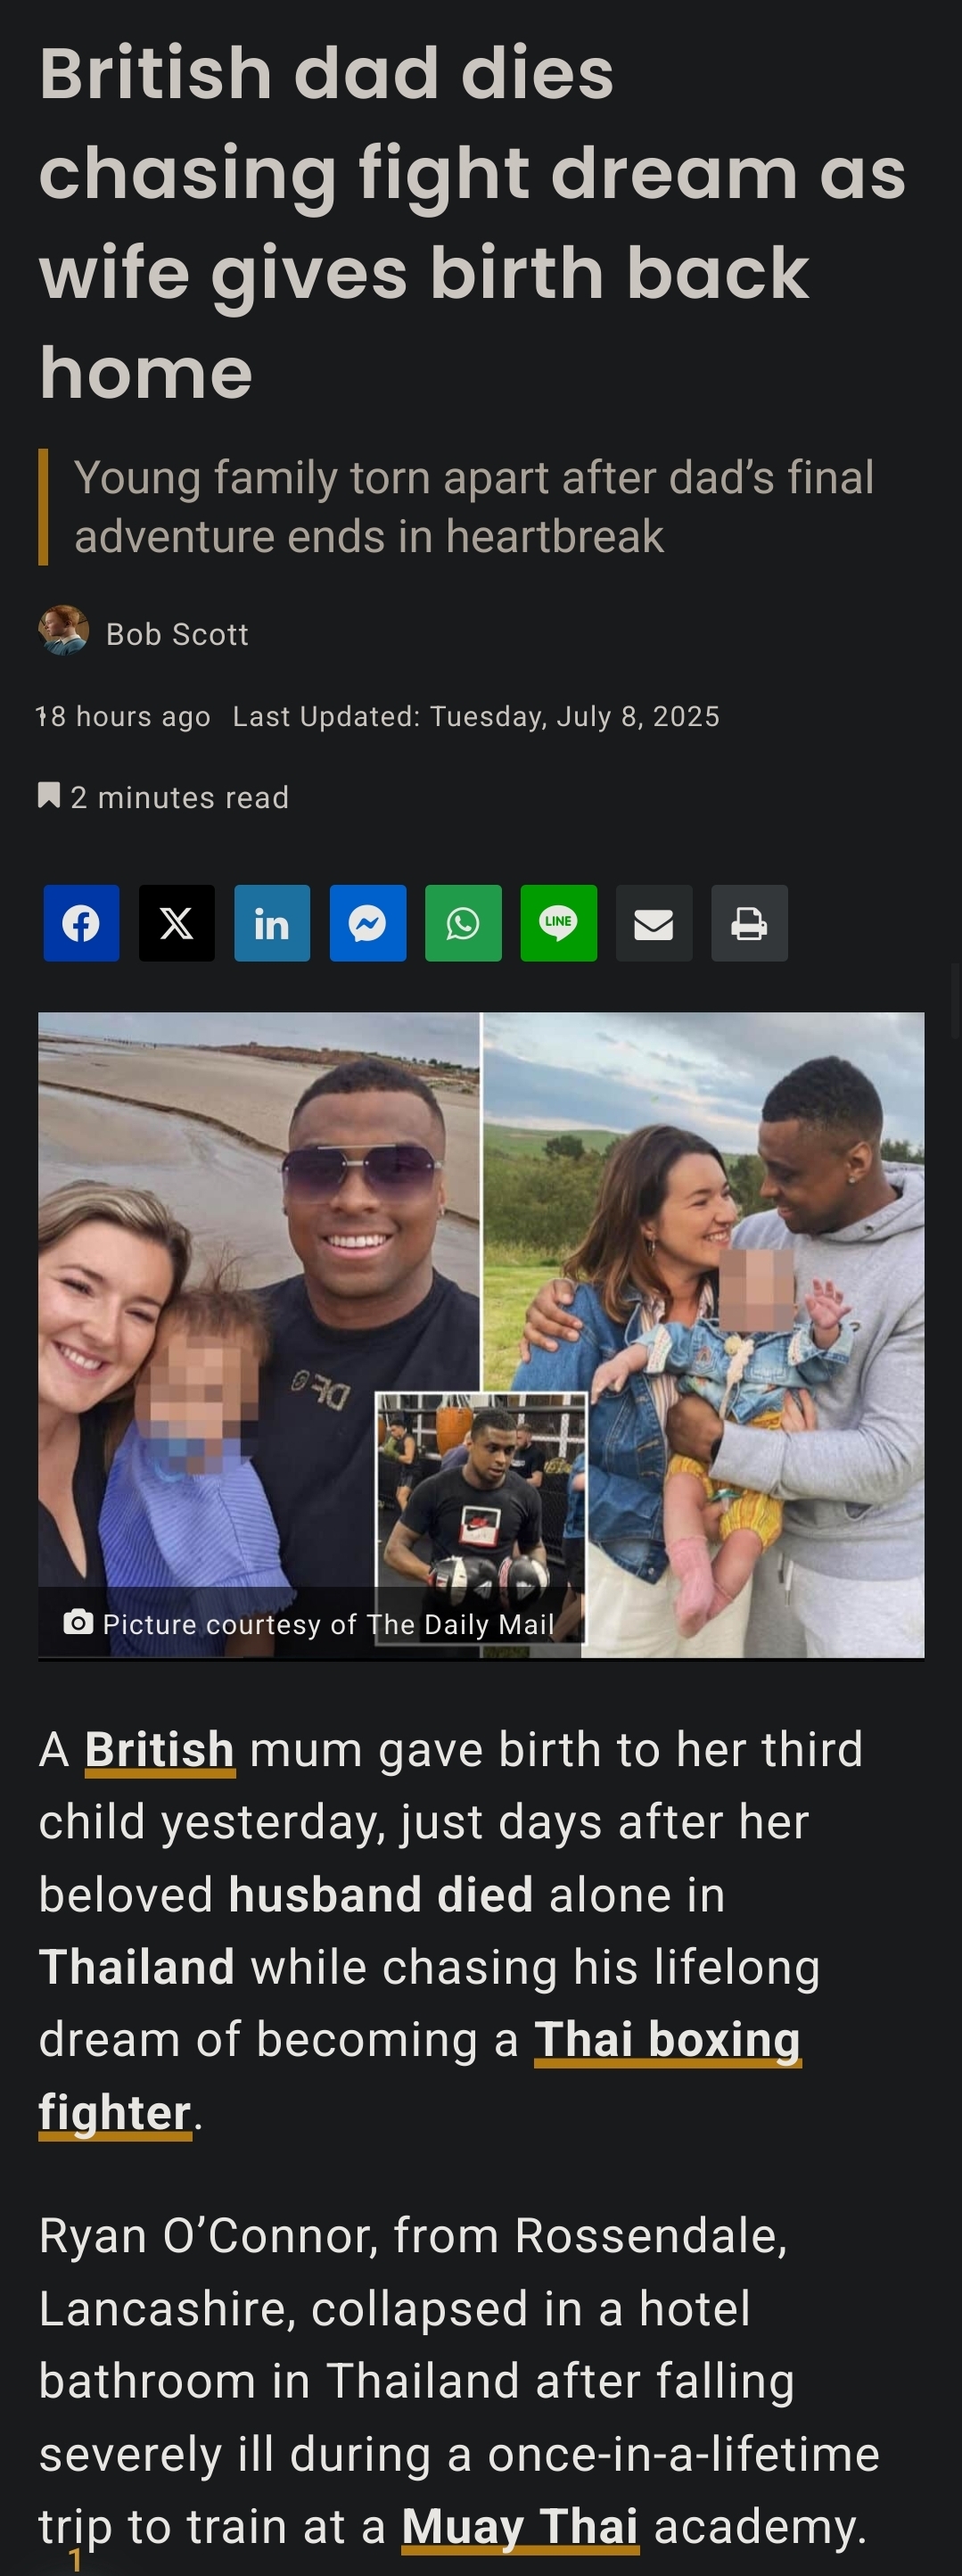Share via LINE icon

click(559, 923)
